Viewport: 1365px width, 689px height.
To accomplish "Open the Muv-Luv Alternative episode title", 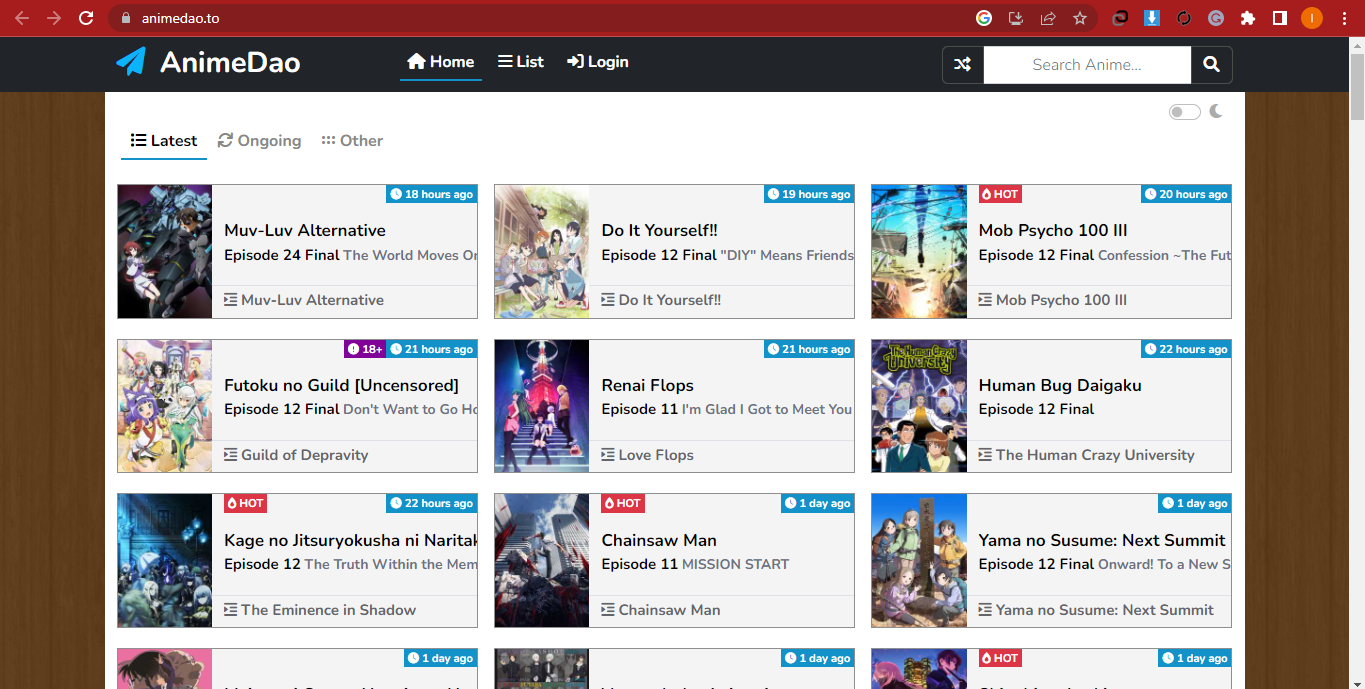I will pyautogui.click(x=305, y=230).
